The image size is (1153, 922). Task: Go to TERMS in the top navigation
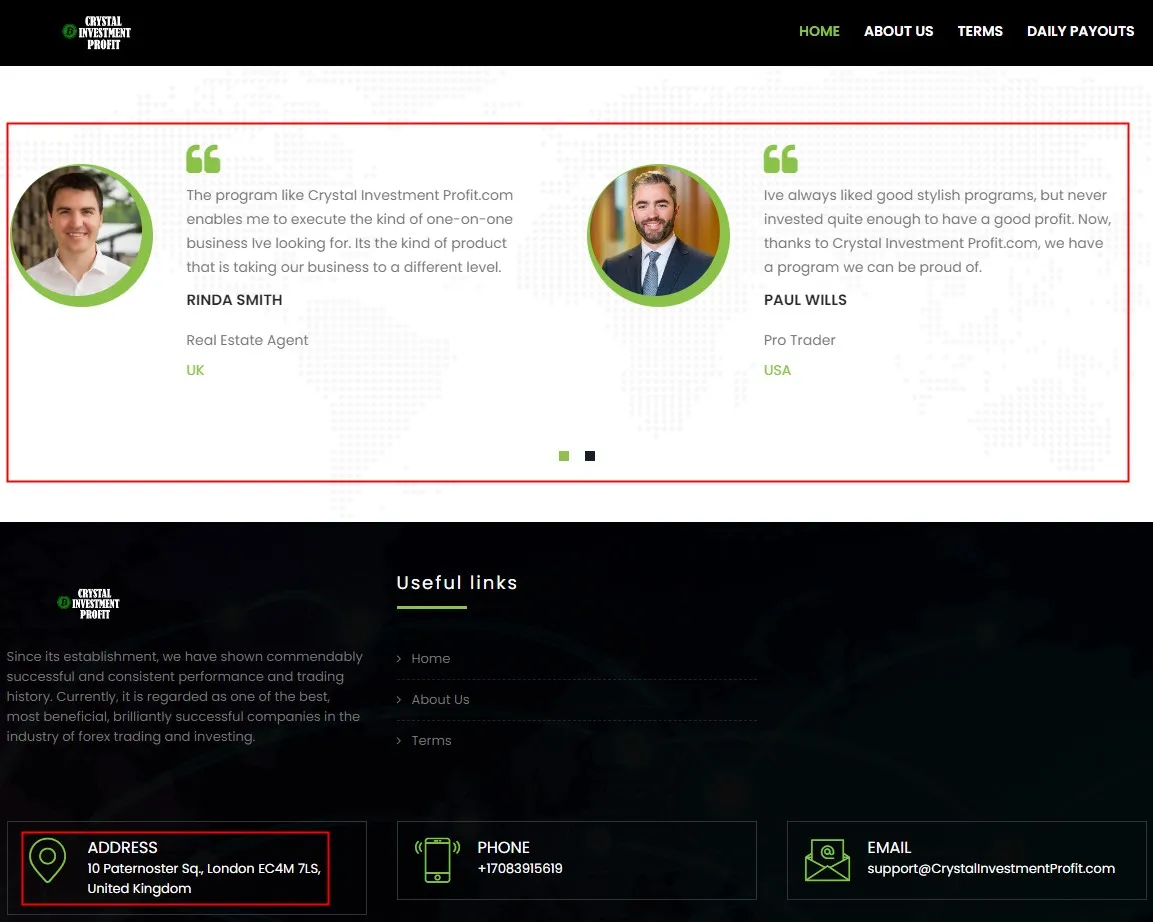(980, 32)
